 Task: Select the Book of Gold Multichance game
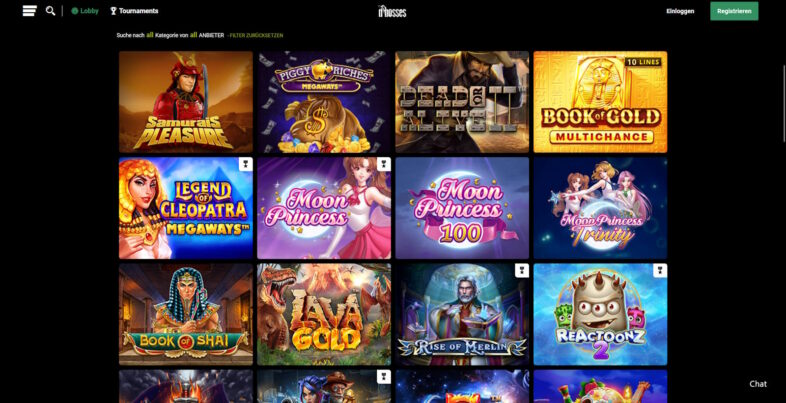pyautogui.click(x=601, y=102)
